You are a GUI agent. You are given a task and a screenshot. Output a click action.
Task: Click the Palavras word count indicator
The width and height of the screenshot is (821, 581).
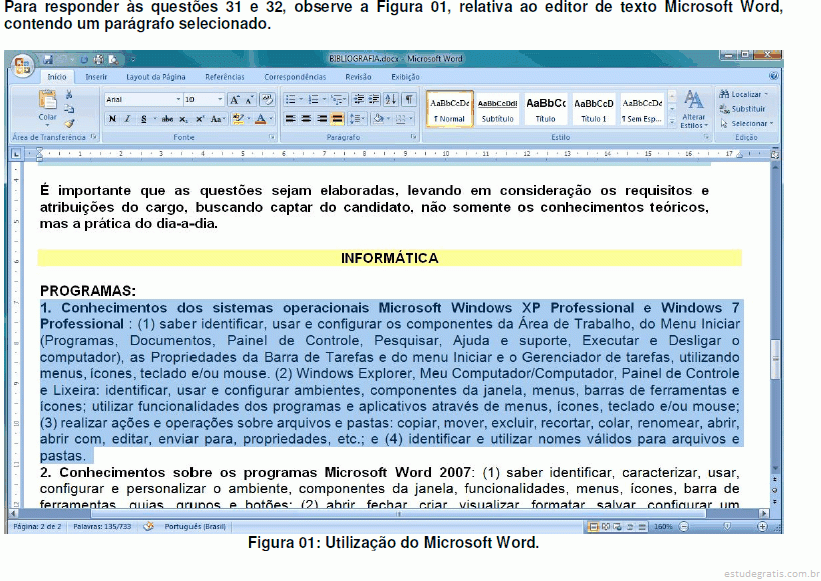point(103,525)
